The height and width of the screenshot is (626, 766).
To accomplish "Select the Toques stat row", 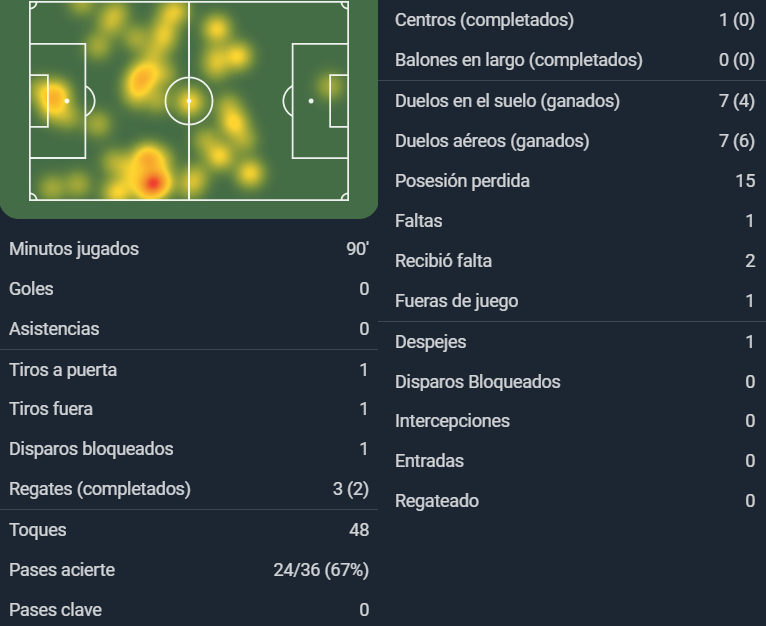I will tap(189, 530).
